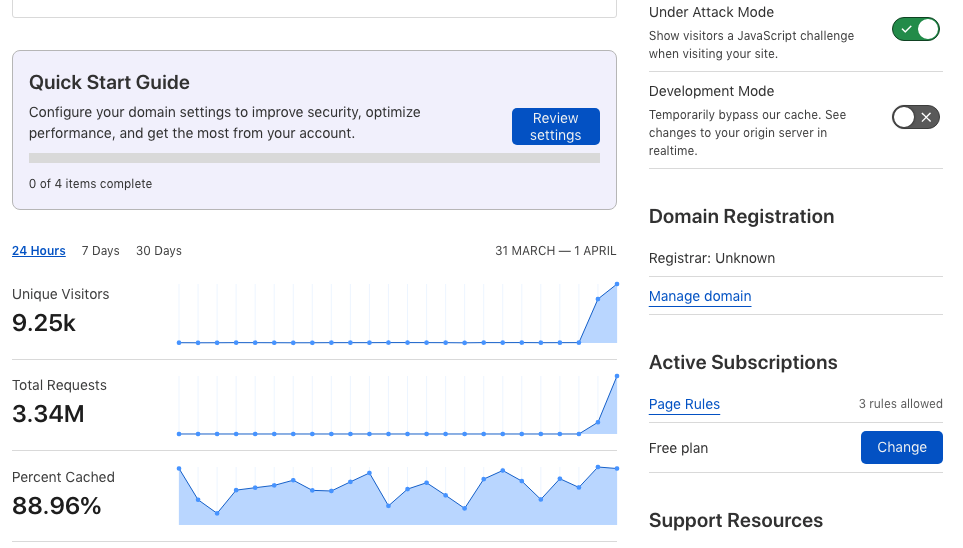Screen dimensions: 963x548
Task: Click the Support Resources heading
Action: click(736, 520)
